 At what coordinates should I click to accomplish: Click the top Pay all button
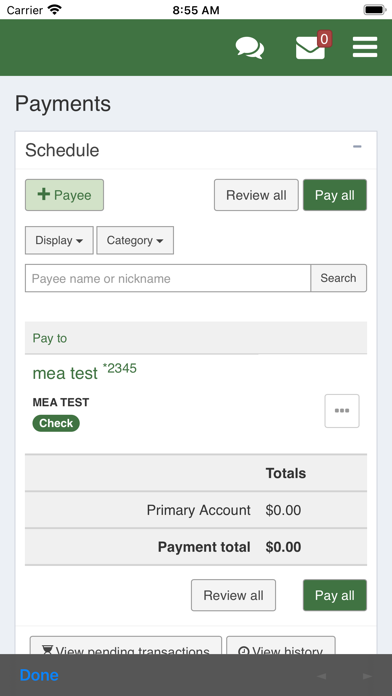(x=335, y=195)
